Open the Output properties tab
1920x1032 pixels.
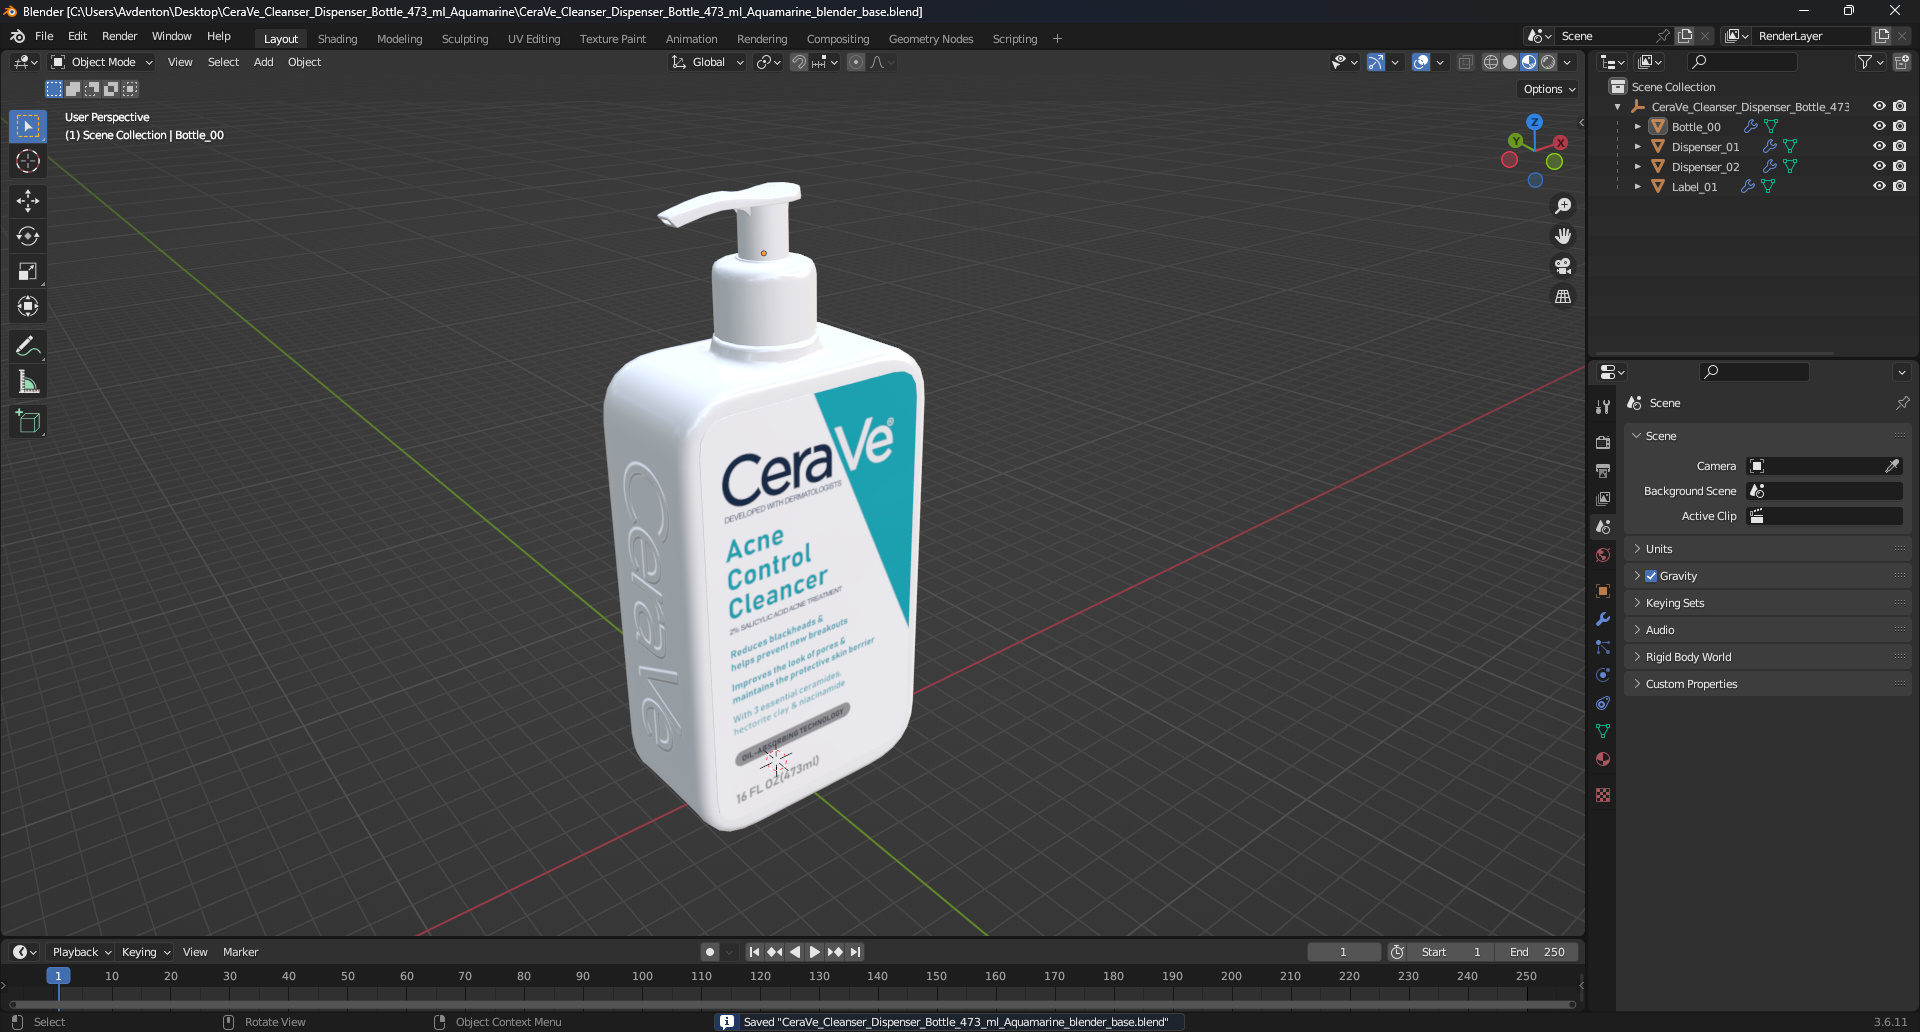point(1603,470)
